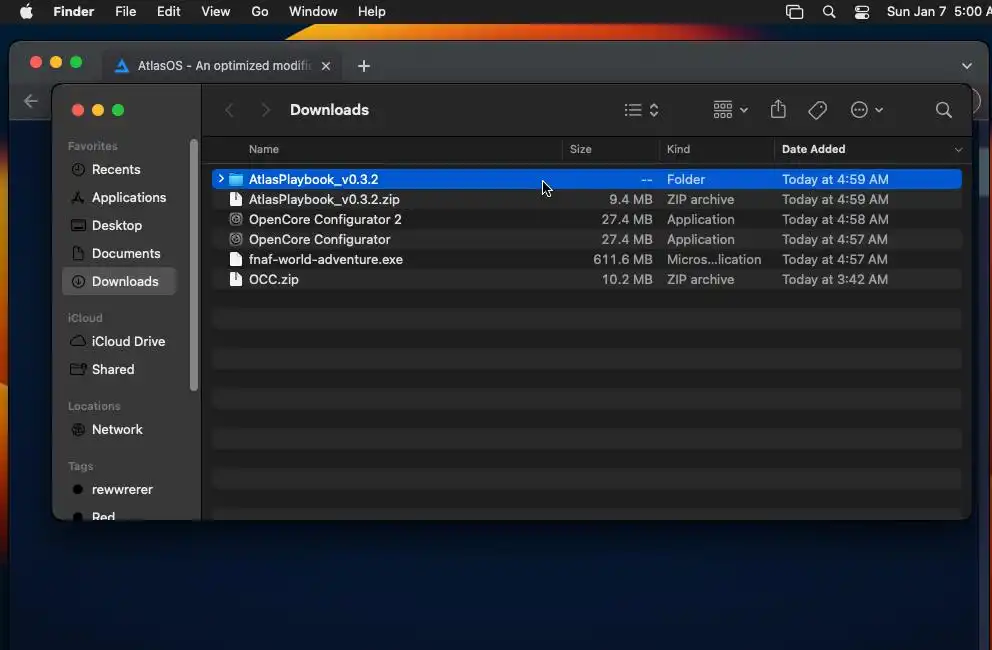Screen dimensions: 992x650
Task: Open the Go menu
Action: pyautogui.click(x=259, y=11)
